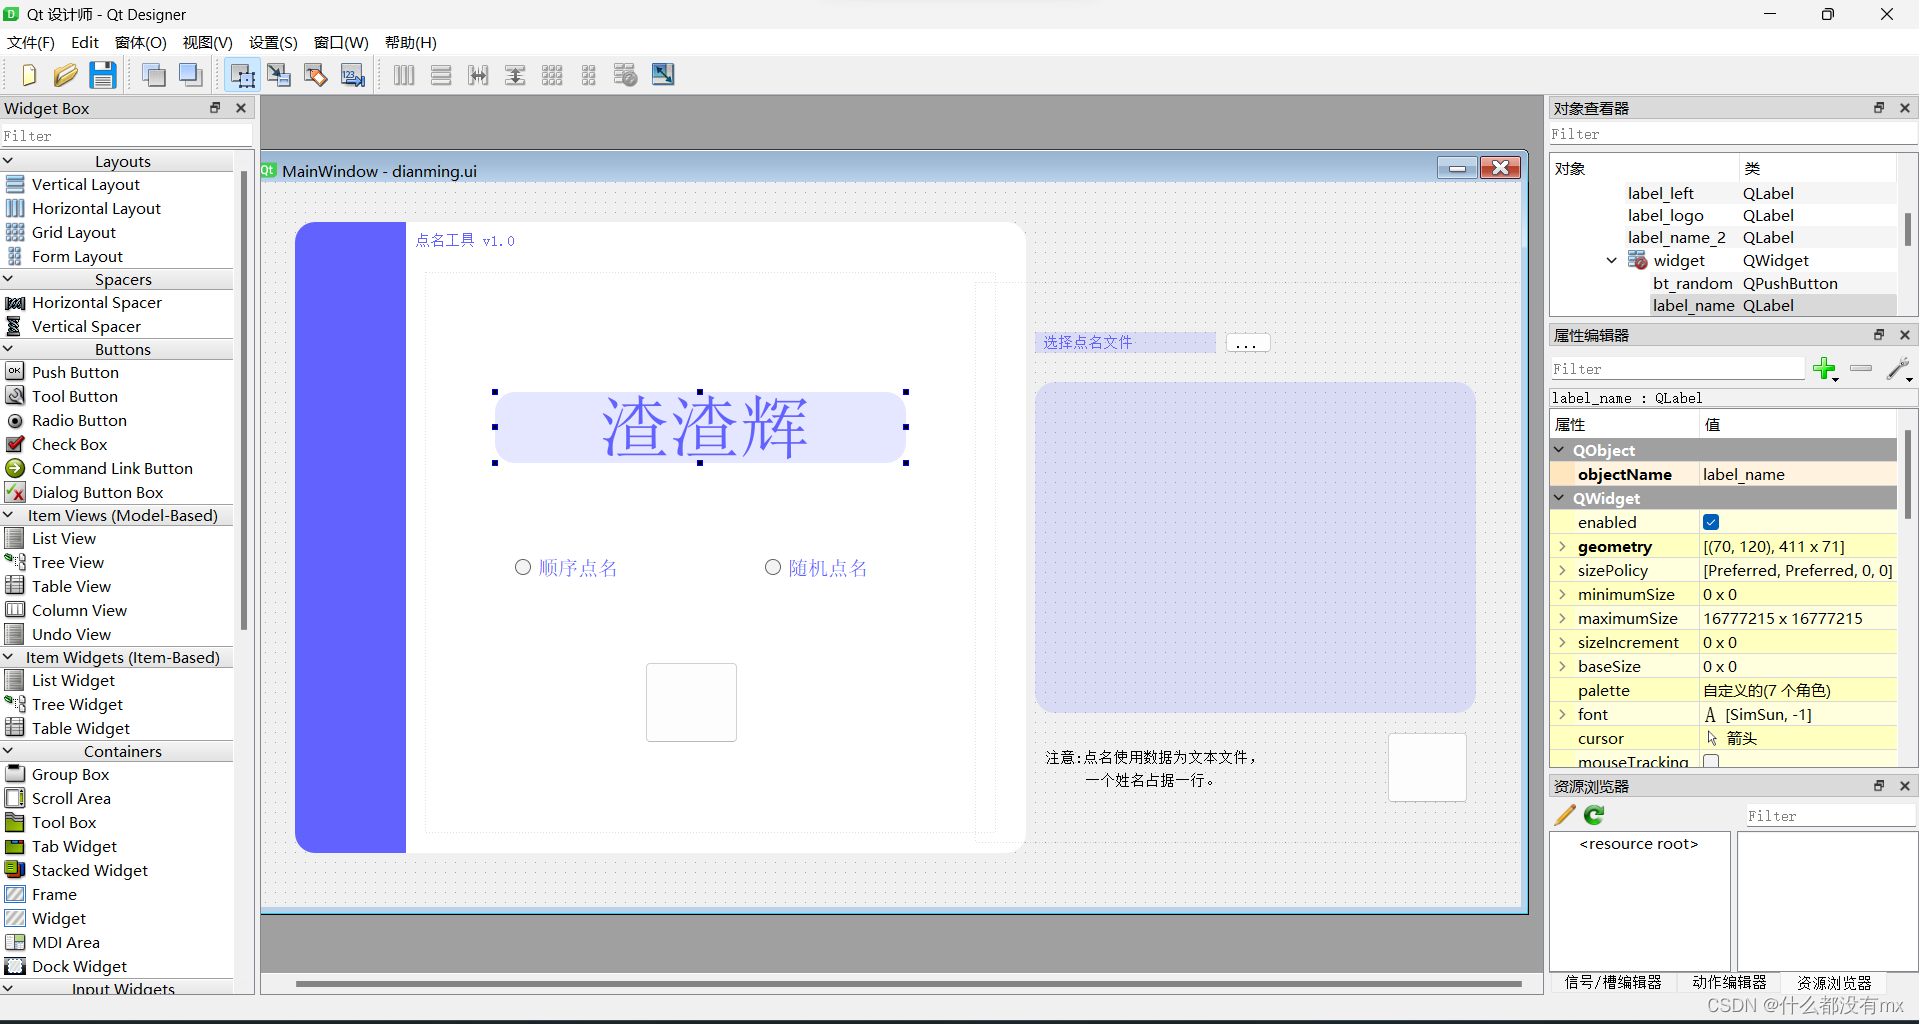Click the New form toolbar icon
1919x1024 pixels.
click(29, 75)
